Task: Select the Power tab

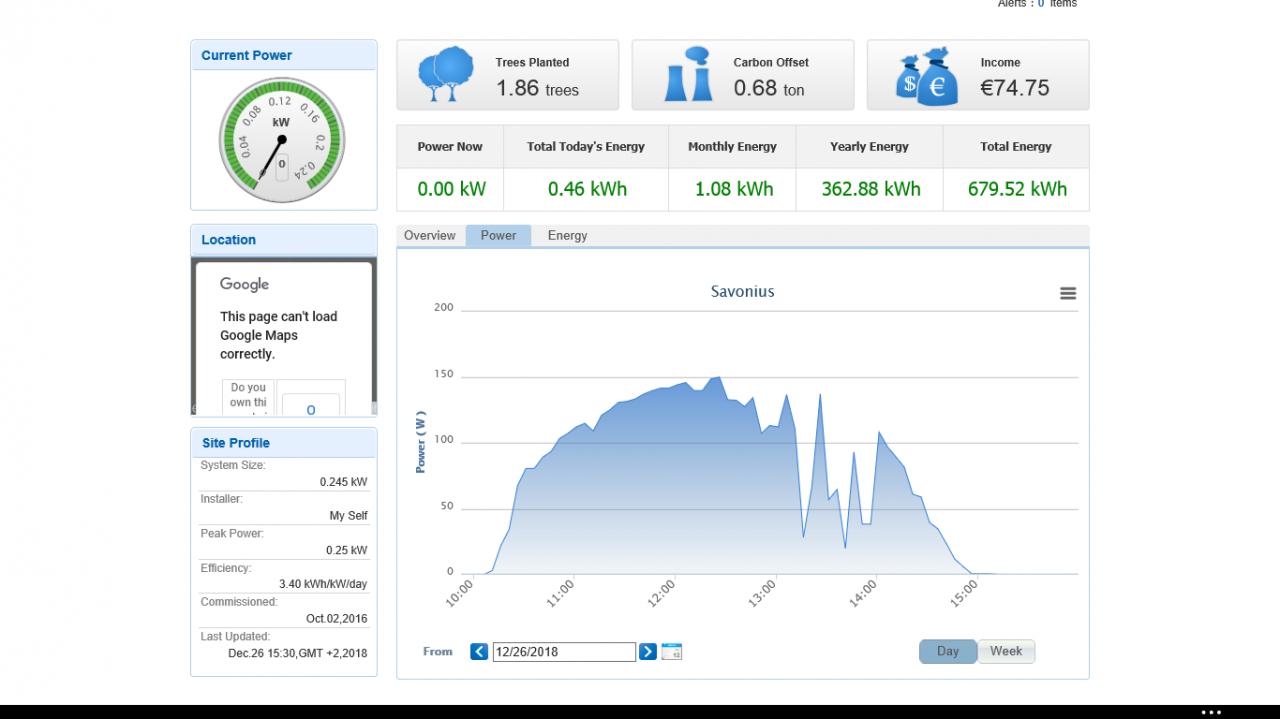Action: (x=498, y=236)
